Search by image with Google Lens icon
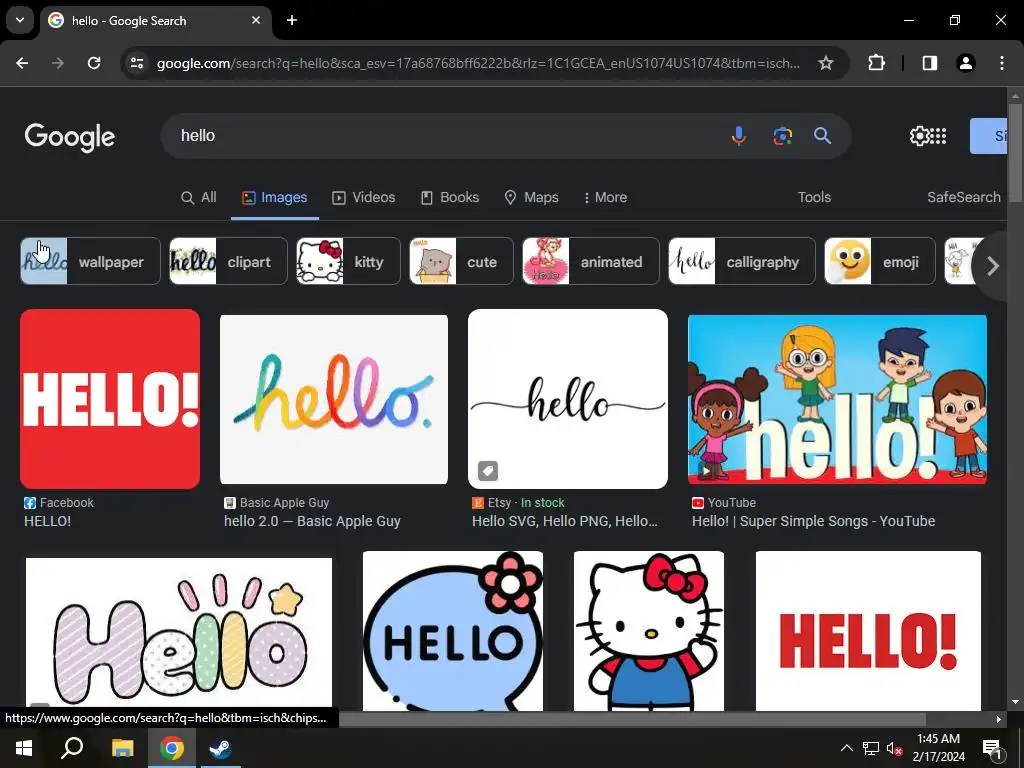The width and height of the screenshot is (1024, 768). (782, 136)
